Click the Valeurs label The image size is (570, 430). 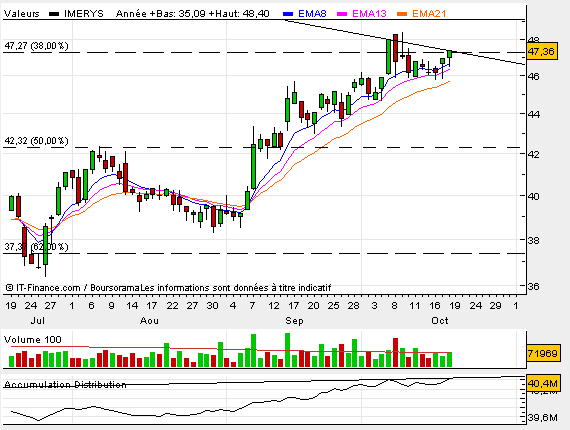point(22,14)
